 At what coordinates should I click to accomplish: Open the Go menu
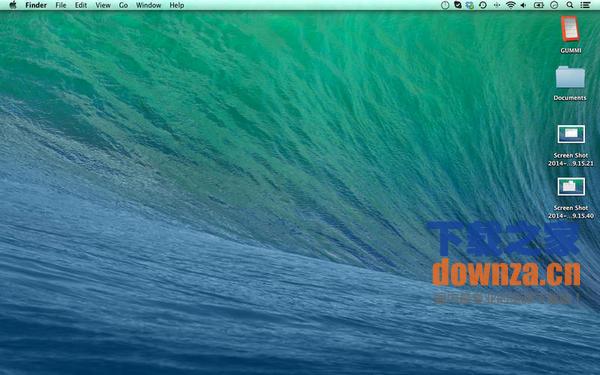click(x=123, y=5)
